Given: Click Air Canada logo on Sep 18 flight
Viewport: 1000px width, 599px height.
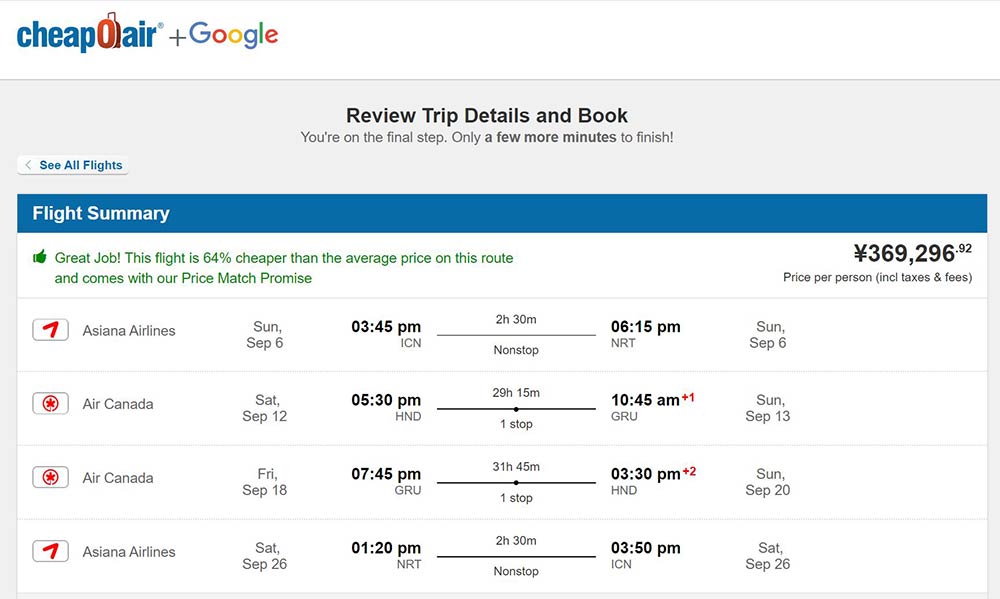Looking at the screenshot, I should [x=50, y=477].
